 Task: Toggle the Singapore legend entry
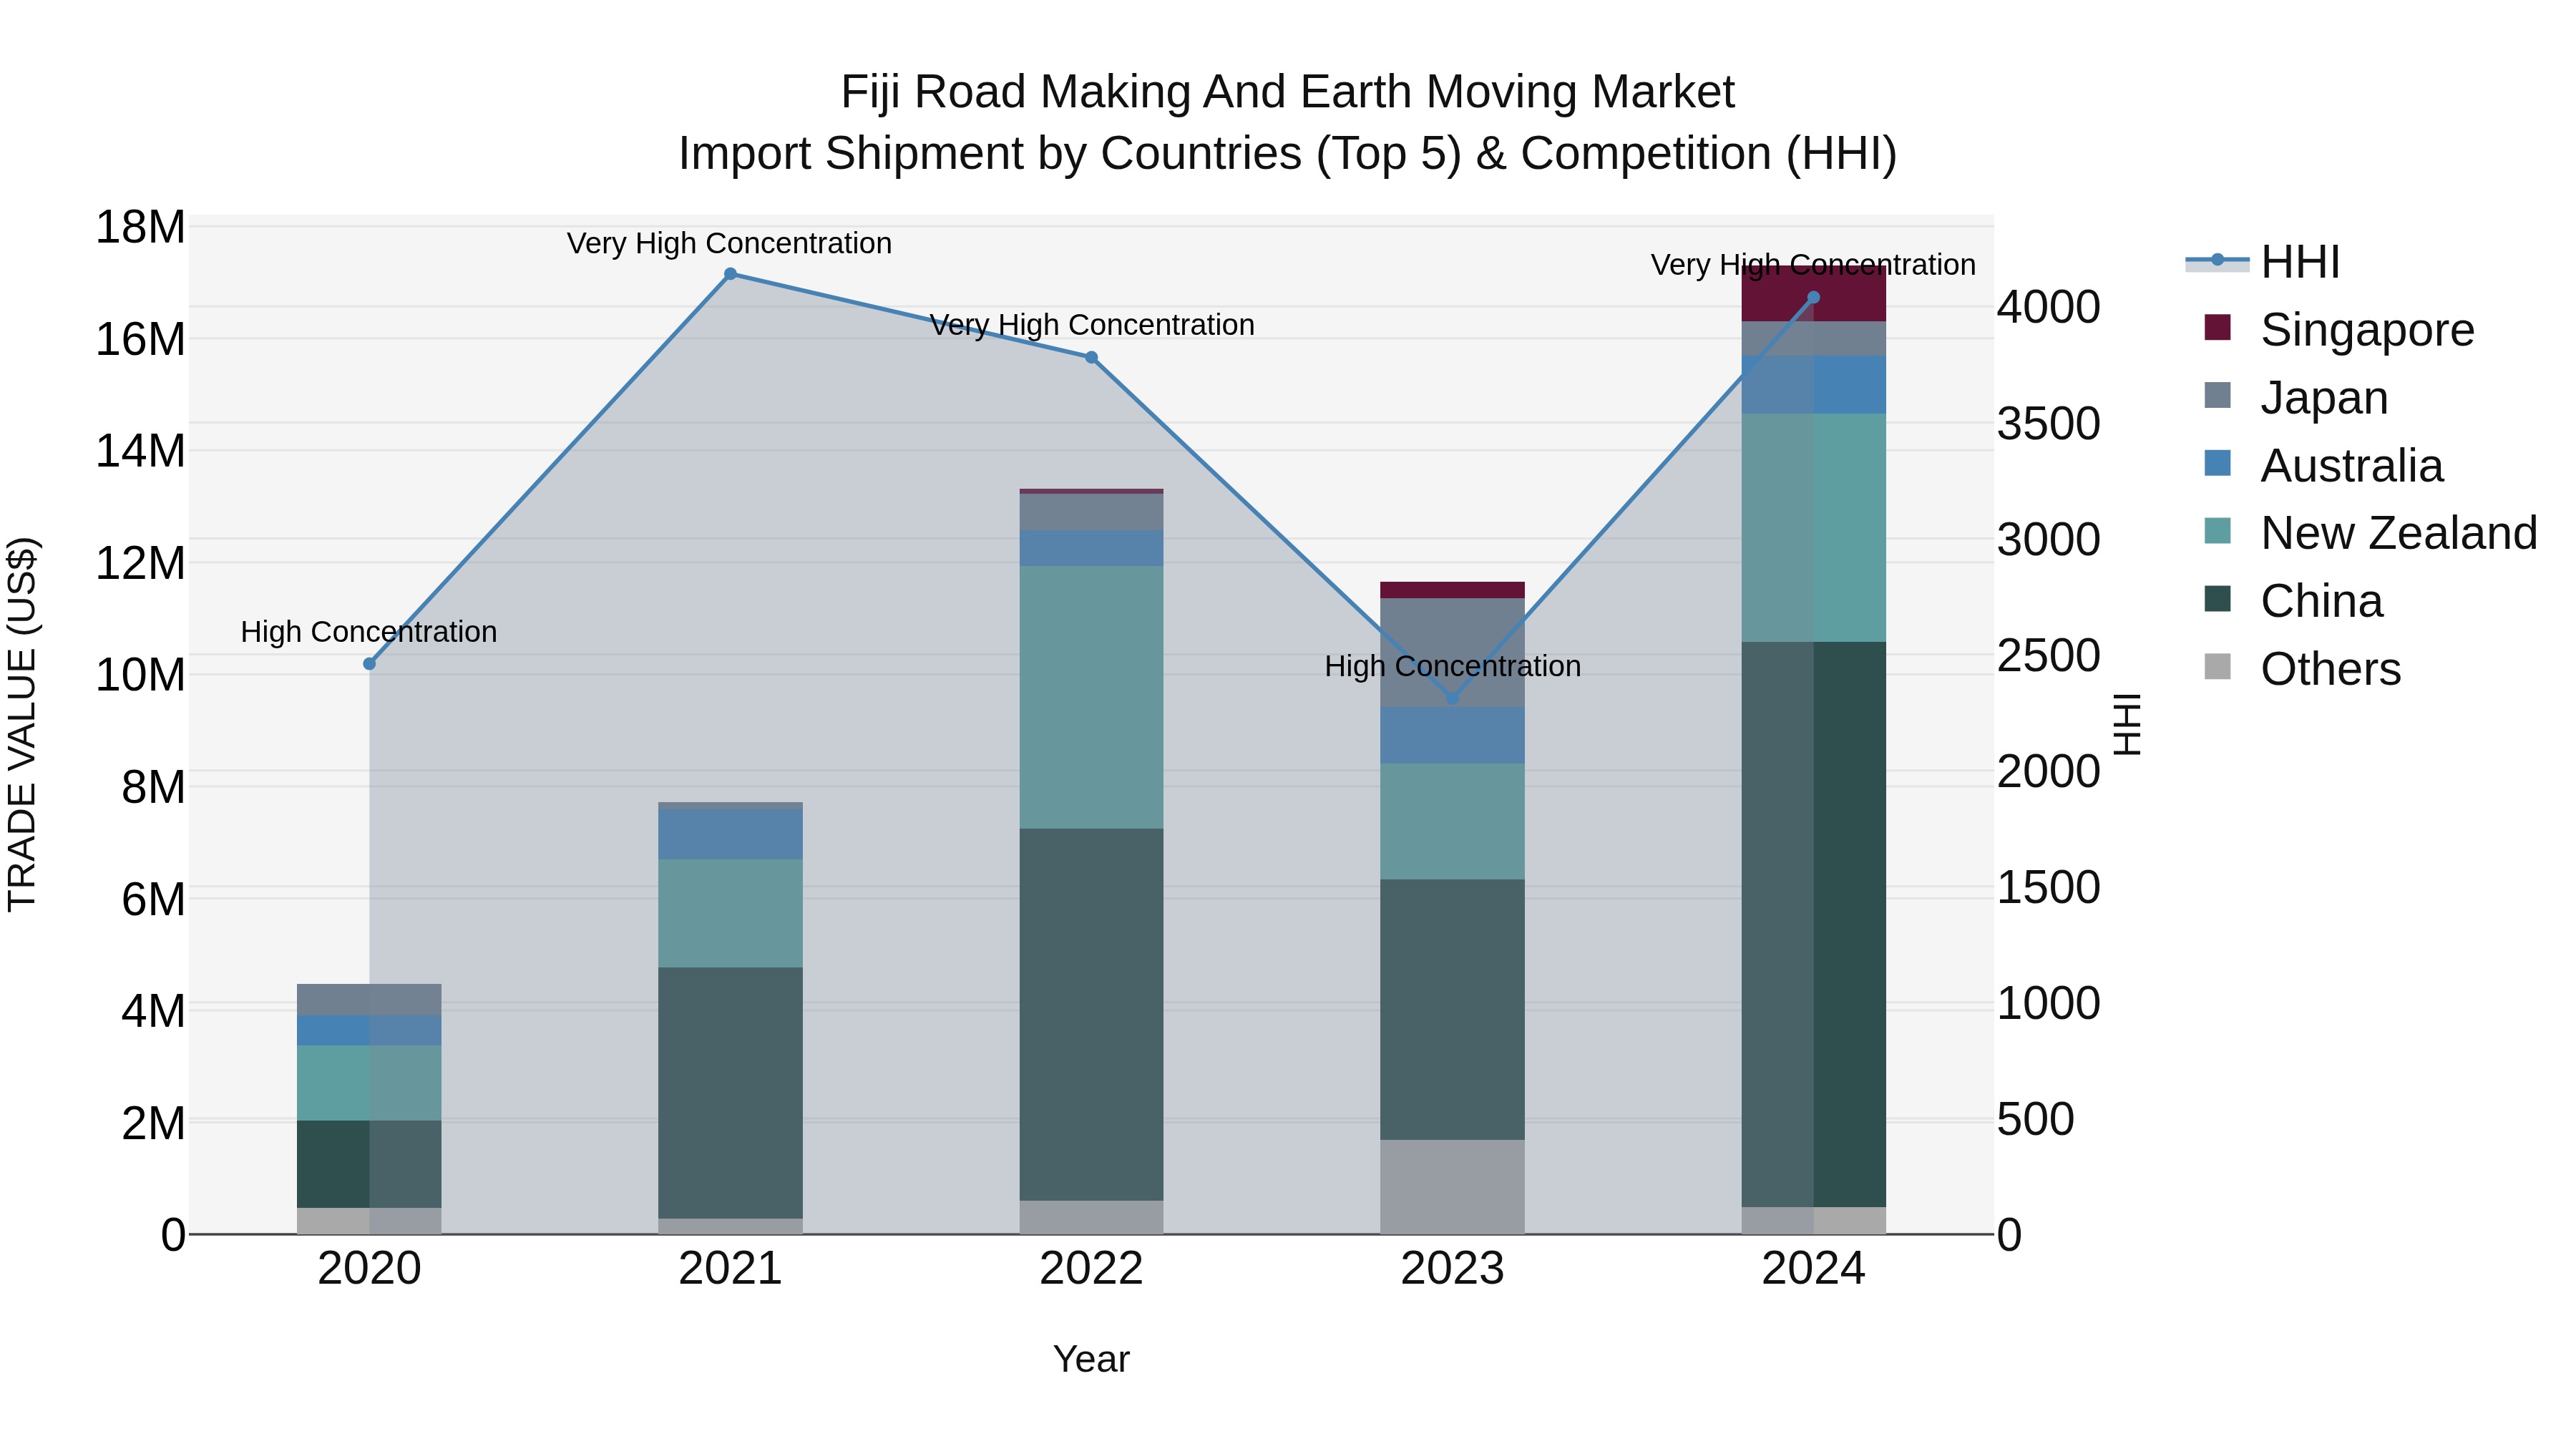click(2340, 329)
